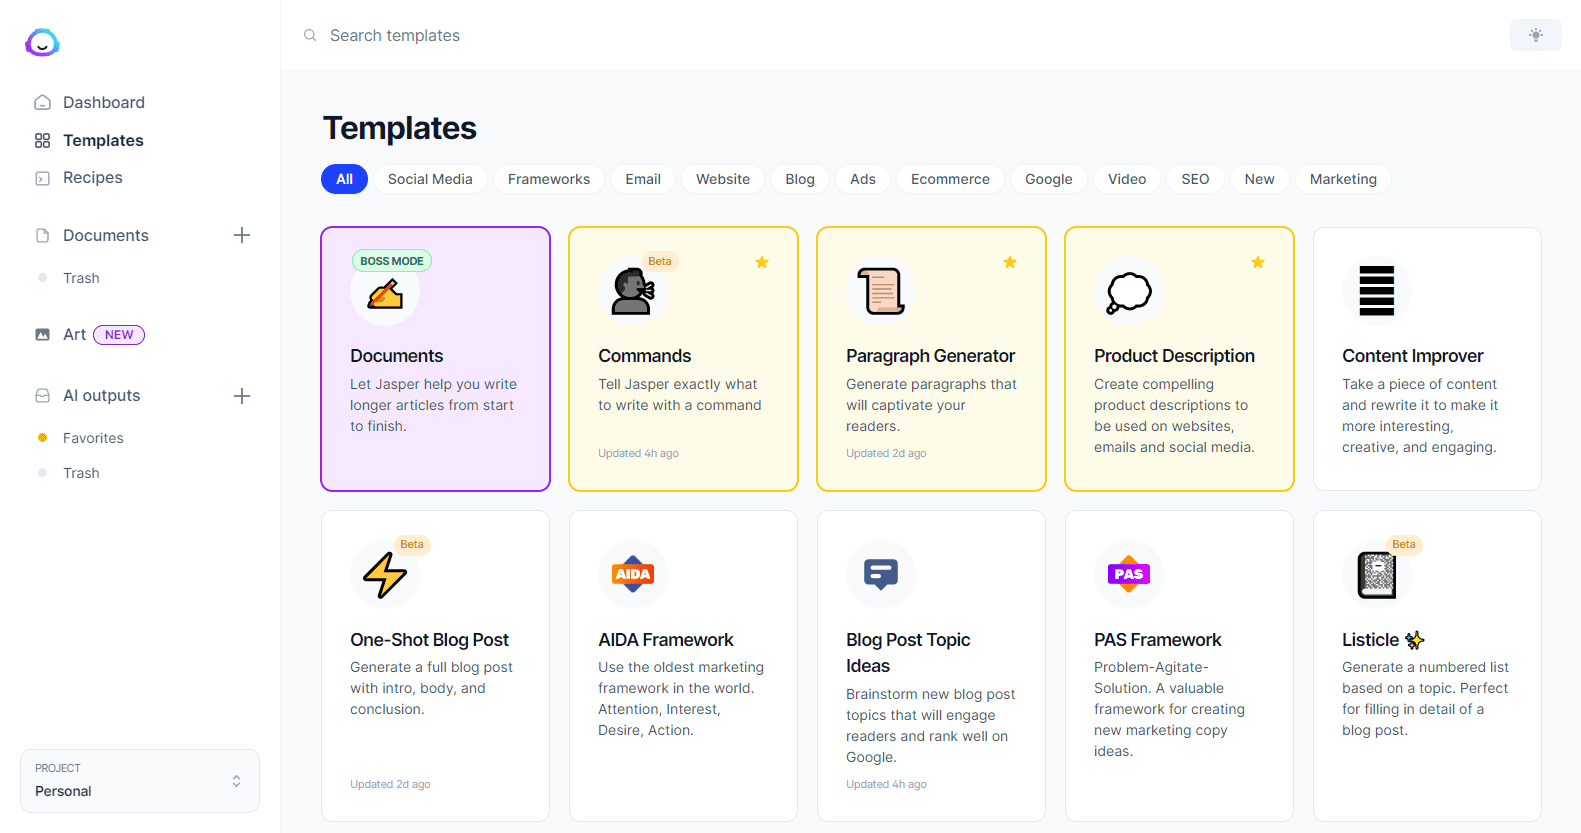Open the PAS Framework title
1581x833 pixels.
(x=1157, y=640)
